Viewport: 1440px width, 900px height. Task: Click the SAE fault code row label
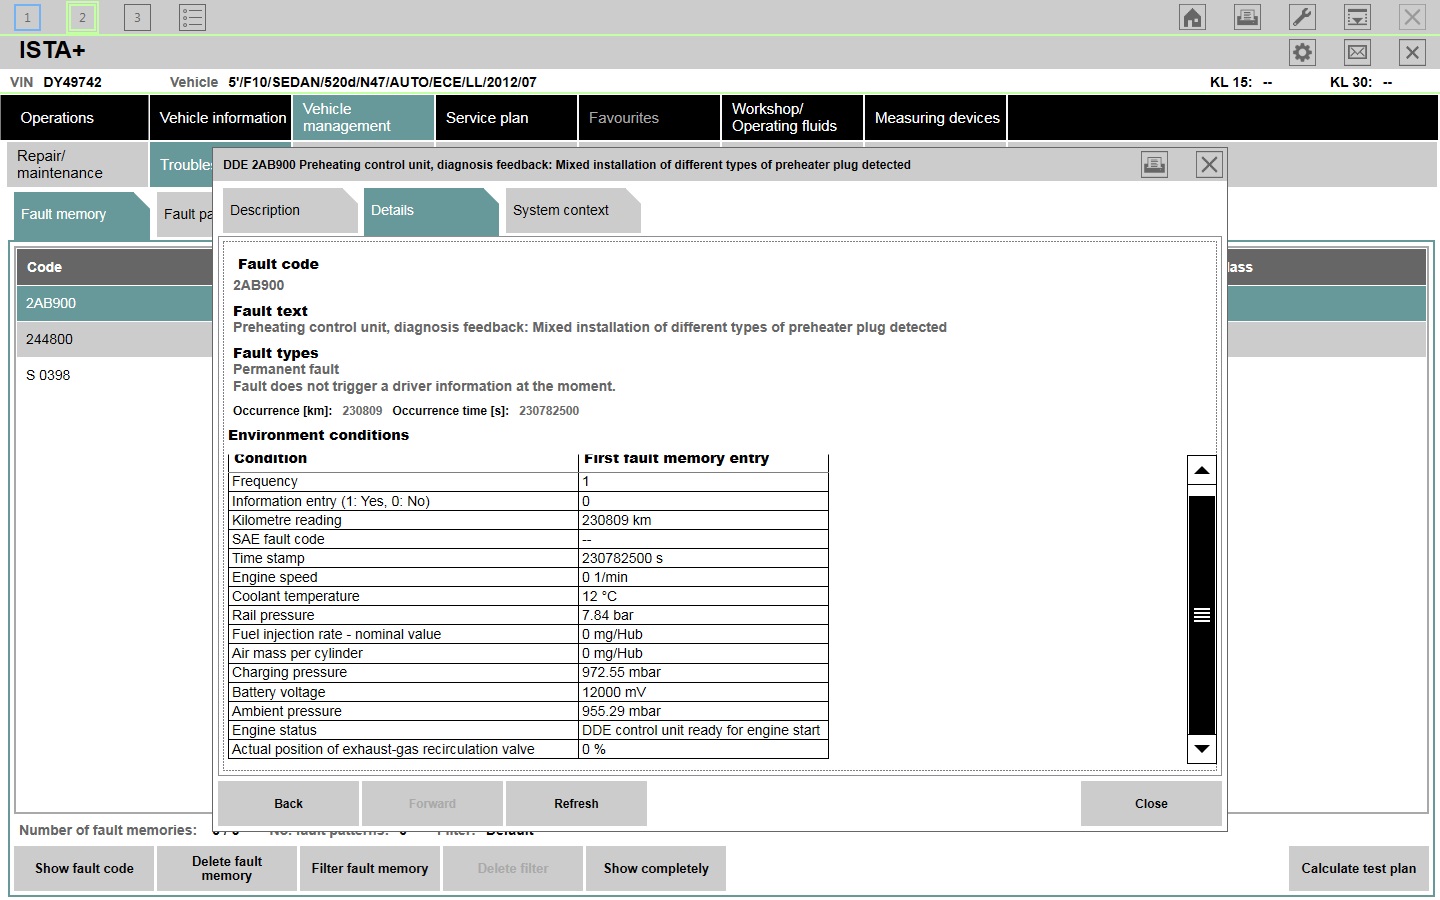278,539
